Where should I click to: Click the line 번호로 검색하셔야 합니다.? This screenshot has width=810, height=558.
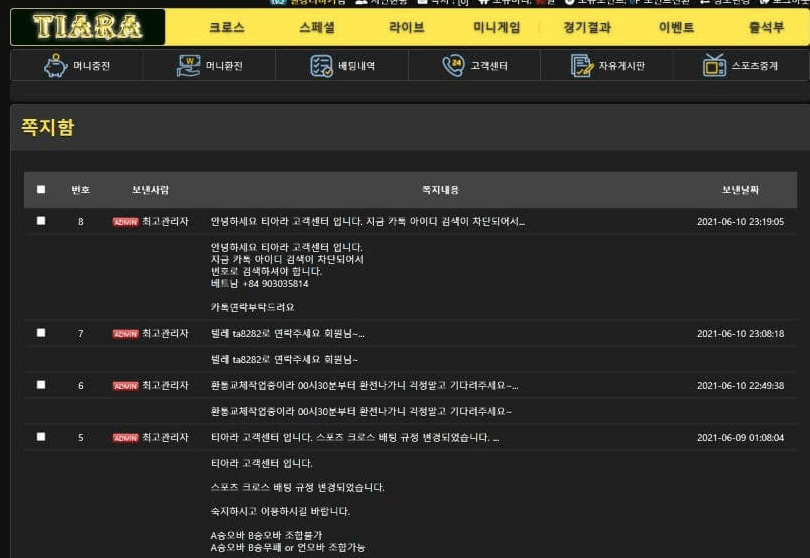[266, 271]
